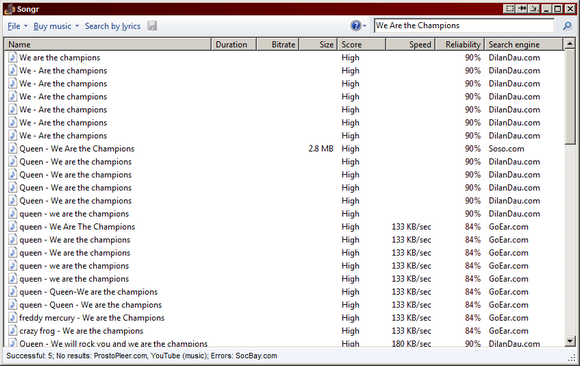Screen dimensions: 580x366
Task: Click Search by lyrics button
Action: (112, 26)
